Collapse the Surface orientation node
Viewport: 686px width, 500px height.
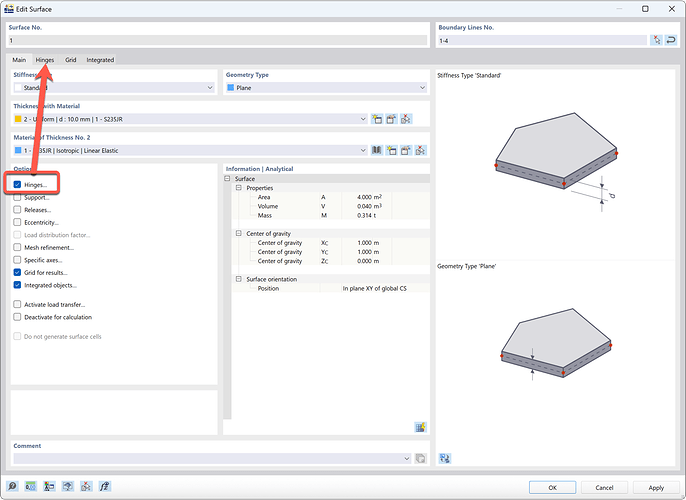click(x=238, y=279)
